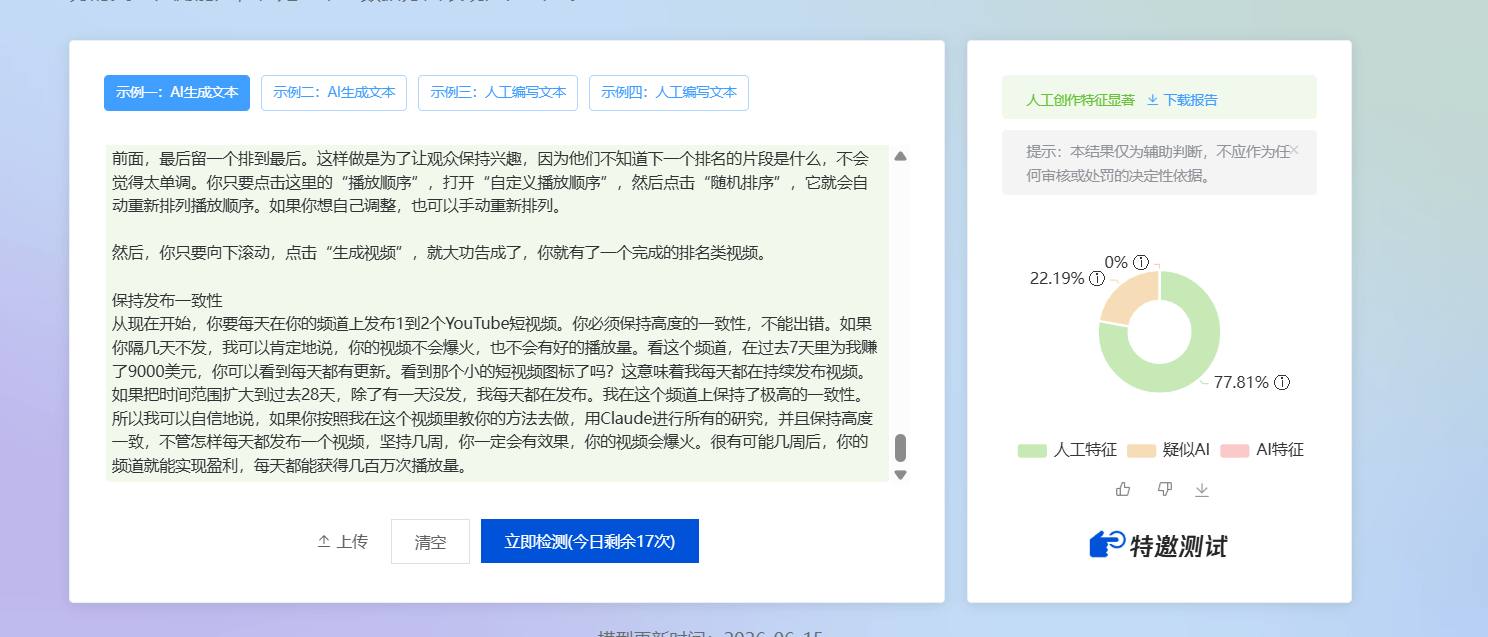Toggle the AI特征 legend entry
The image size is (1488, 637).
[x=1262, y=450]
